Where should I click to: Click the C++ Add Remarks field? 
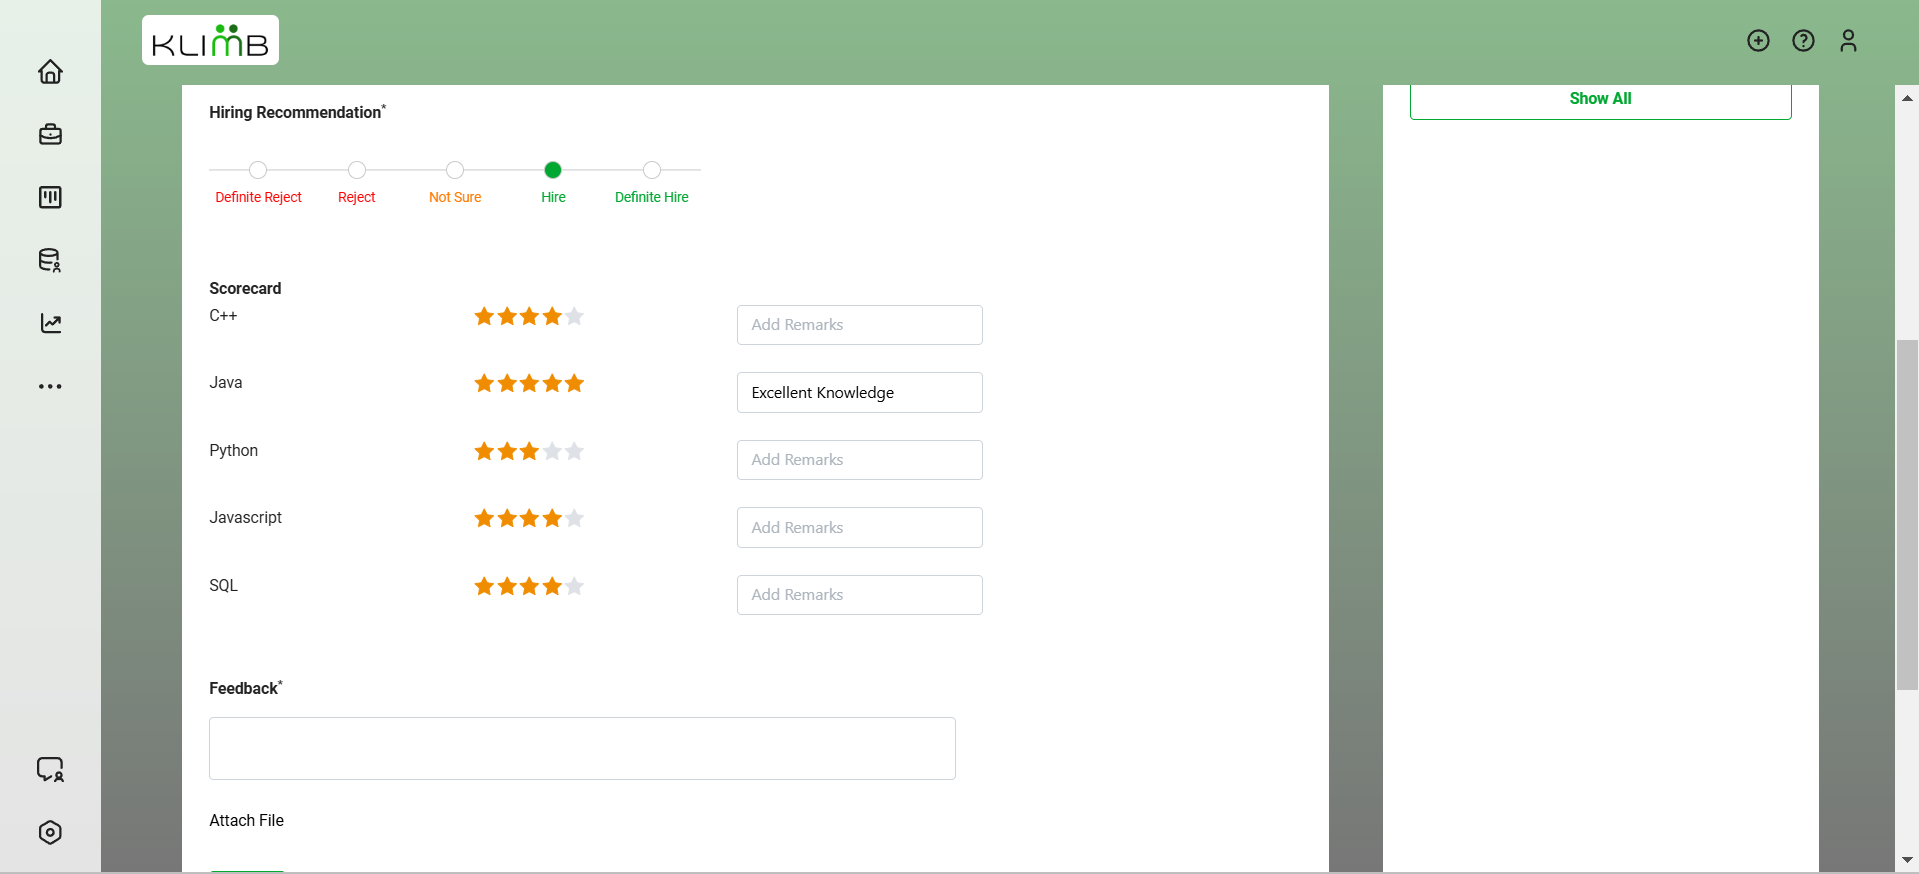pos(860,325)
